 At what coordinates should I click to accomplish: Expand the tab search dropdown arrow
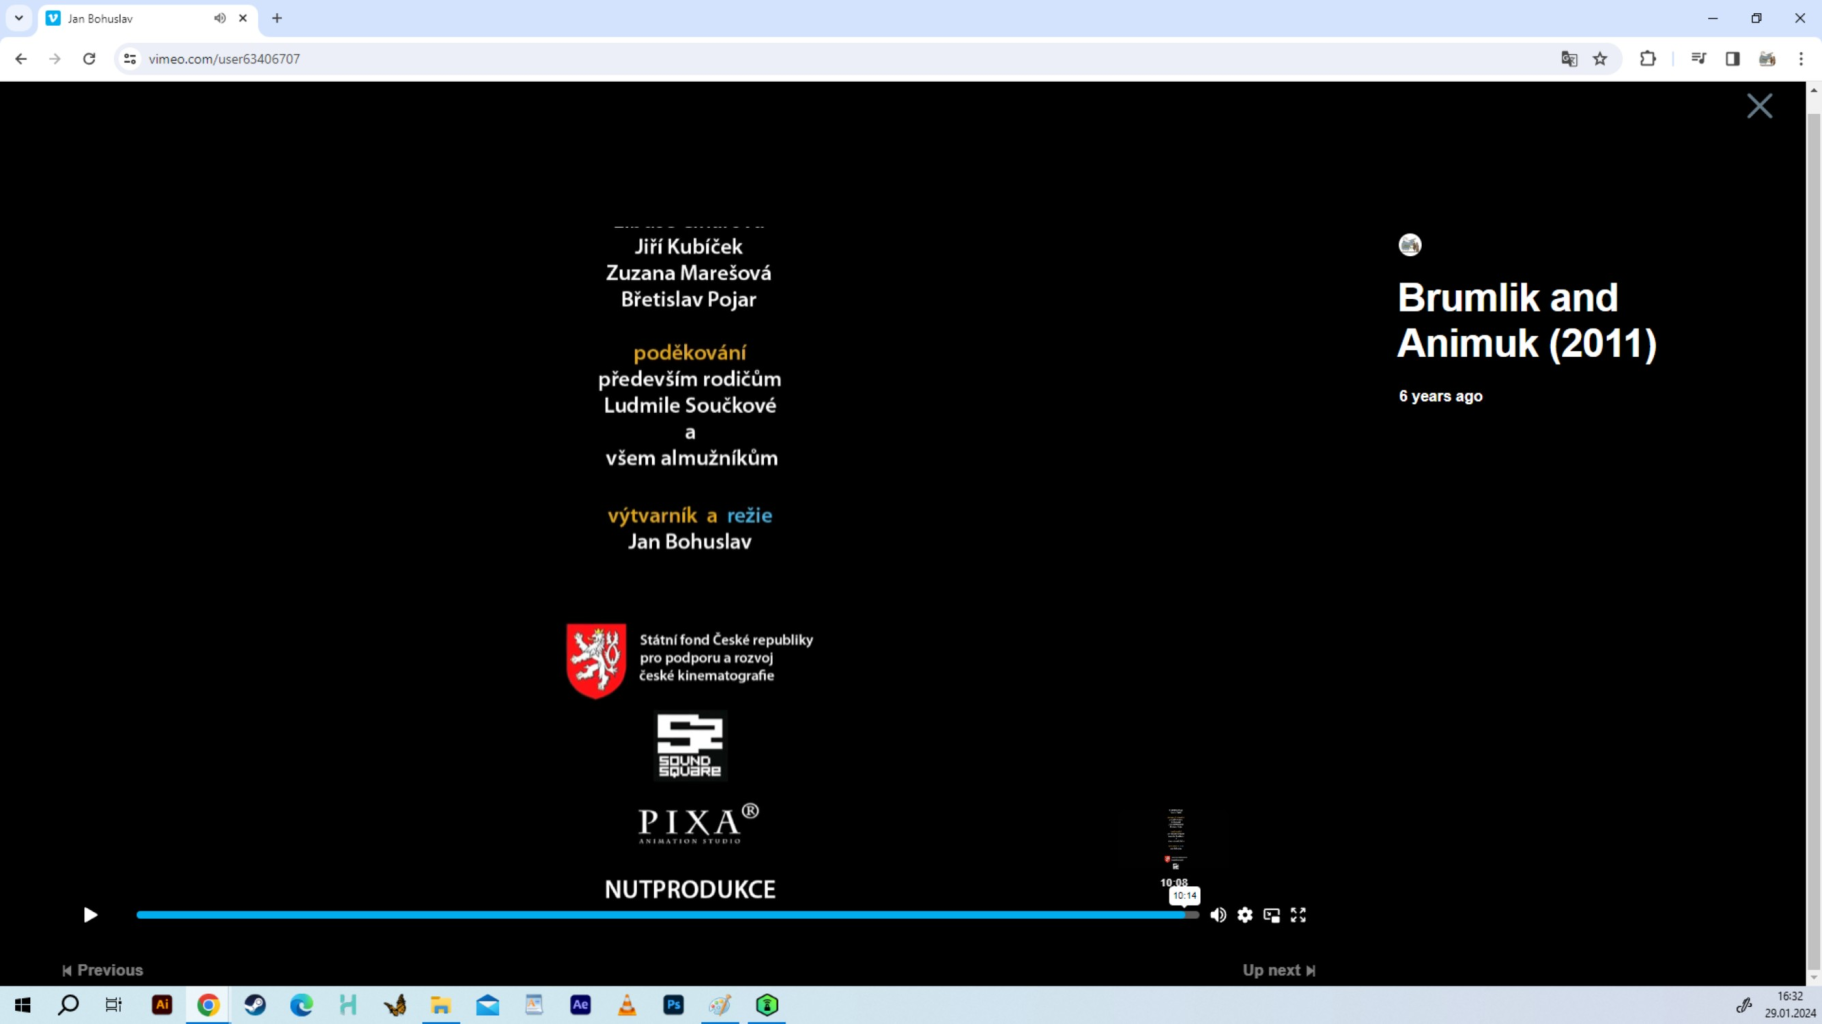[19, 18]
